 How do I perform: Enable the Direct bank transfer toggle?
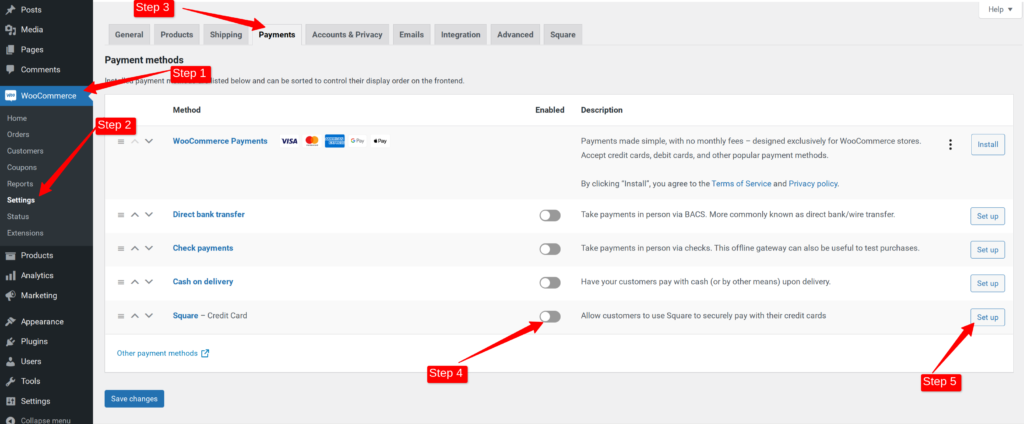550,216
